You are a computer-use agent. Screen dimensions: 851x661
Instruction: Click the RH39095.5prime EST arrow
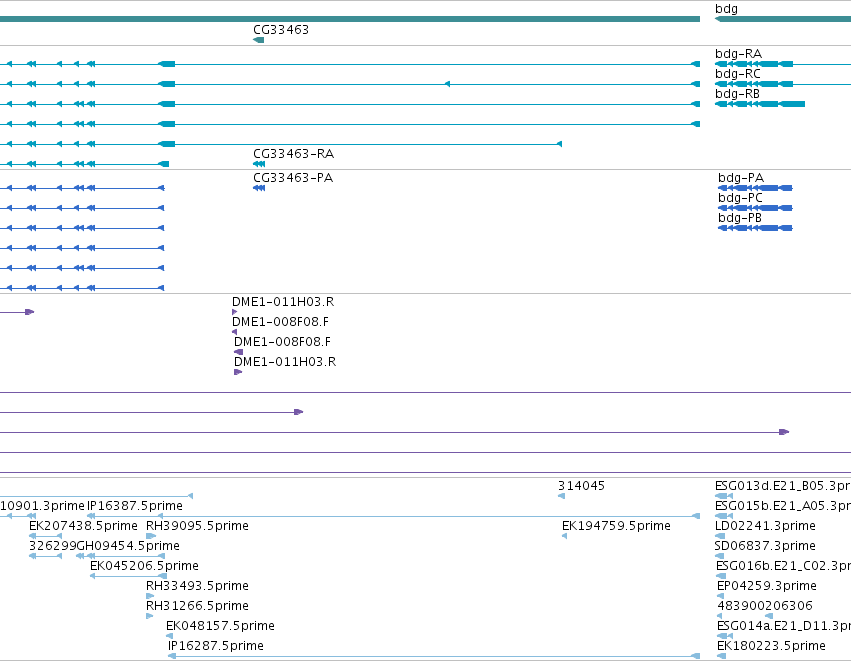click(x=151, y=536)
